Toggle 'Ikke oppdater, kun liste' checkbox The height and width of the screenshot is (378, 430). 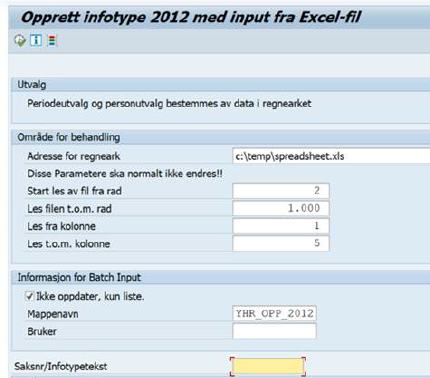[x=30, y=296]
